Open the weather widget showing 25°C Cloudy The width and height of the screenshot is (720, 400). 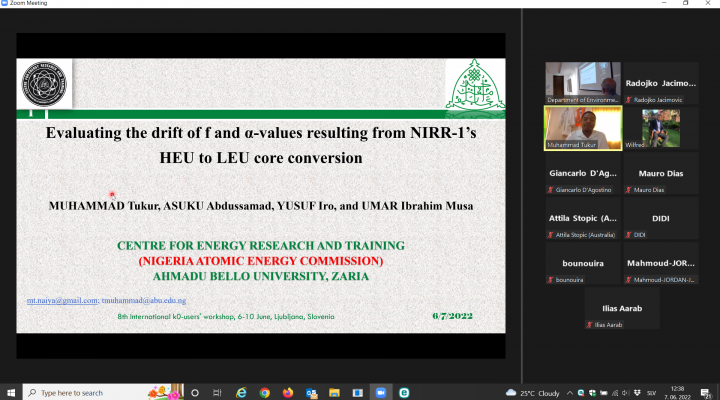pyautogui.click(x=533, y=393)
